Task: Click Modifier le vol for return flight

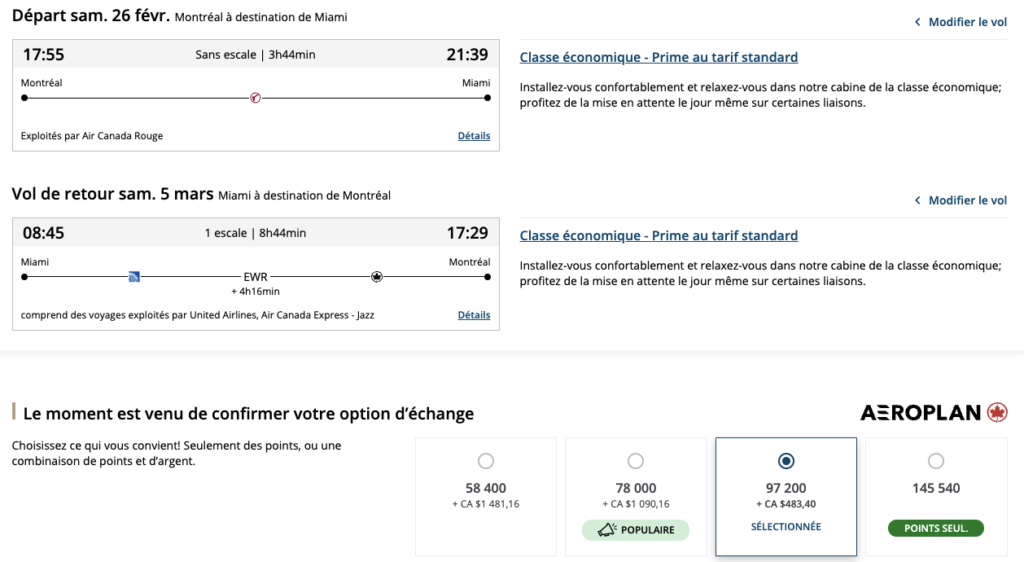Action: tap(967, 201)
